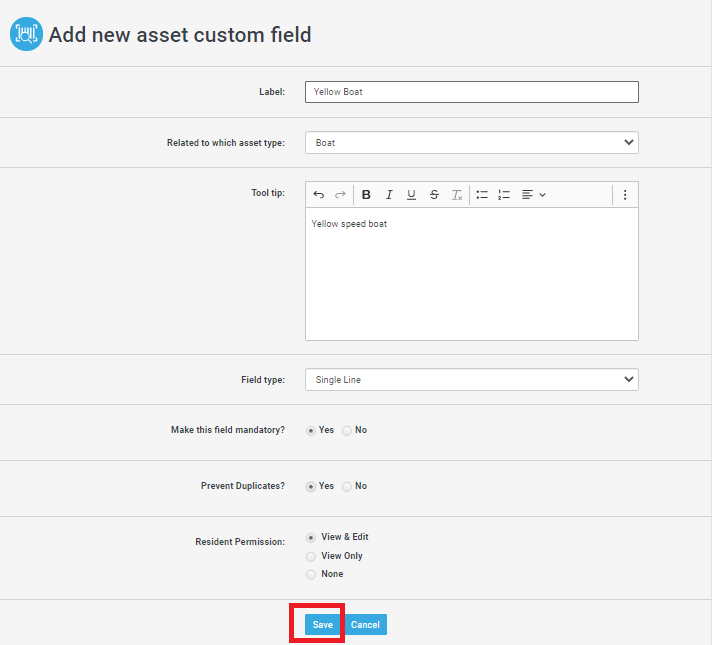This screenshot has width=714, height=645.
Task: Expand the text alignment dropdown
Action: click(x=533, y=195)
